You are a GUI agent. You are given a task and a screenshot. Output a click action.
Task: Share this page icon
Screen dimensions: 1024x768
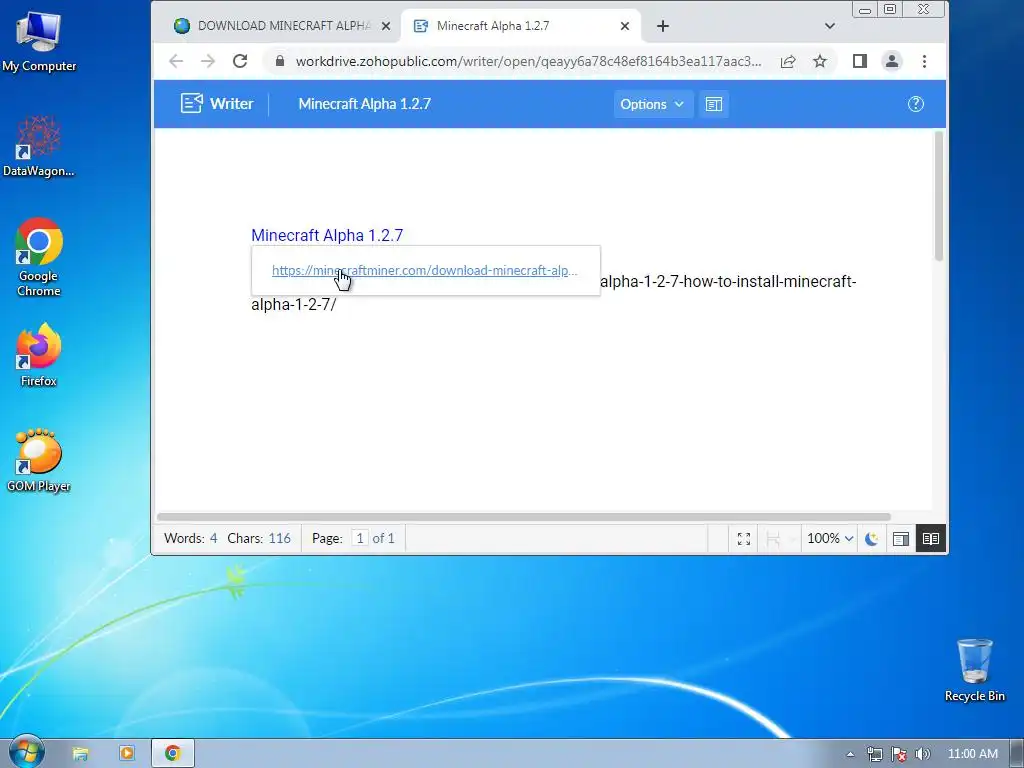pos(788,61)
